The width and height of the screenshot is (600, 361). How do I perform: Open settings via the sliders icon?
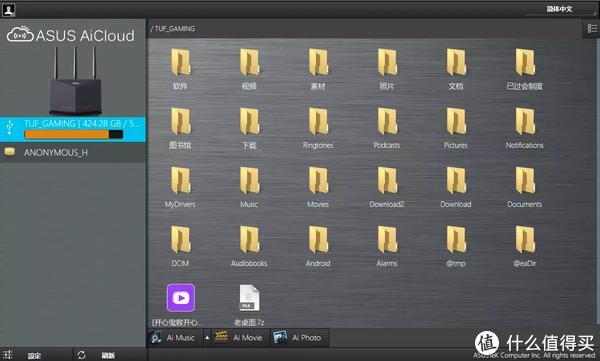coord(8,354)
